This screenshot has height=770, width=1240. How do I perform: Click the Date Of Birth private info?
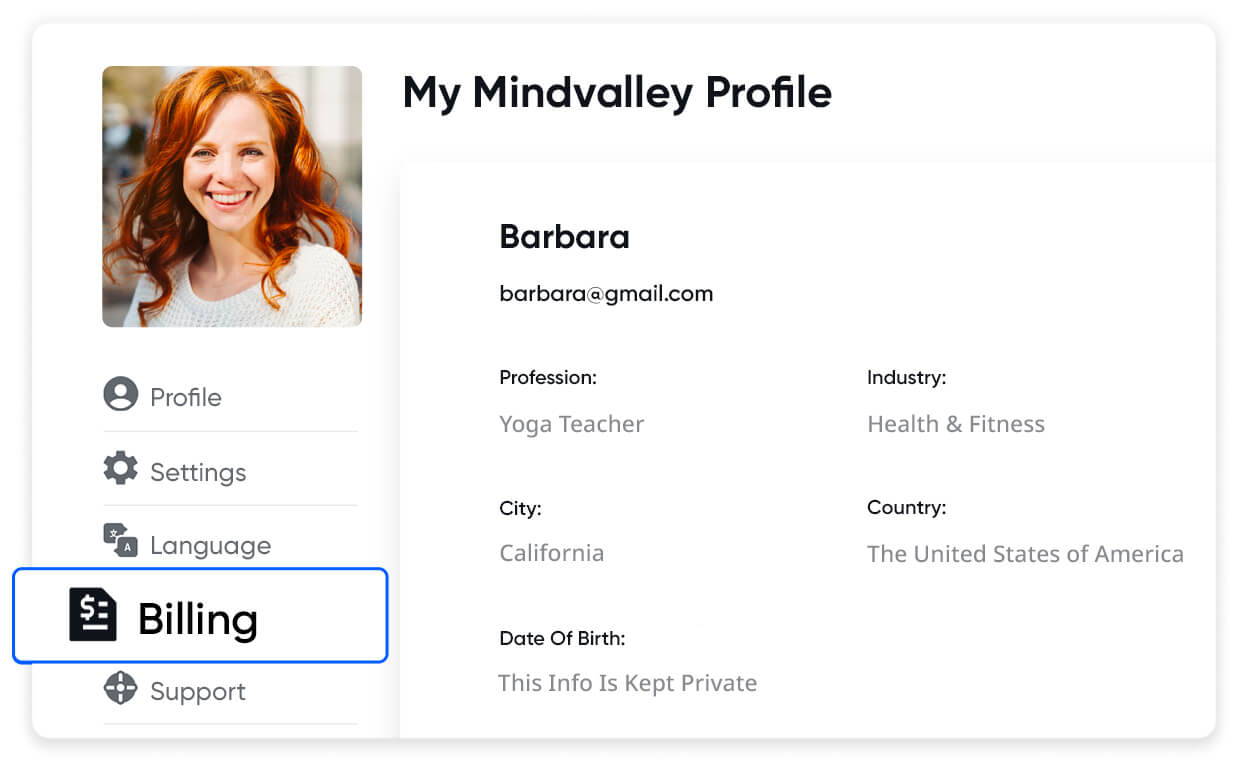627,683
